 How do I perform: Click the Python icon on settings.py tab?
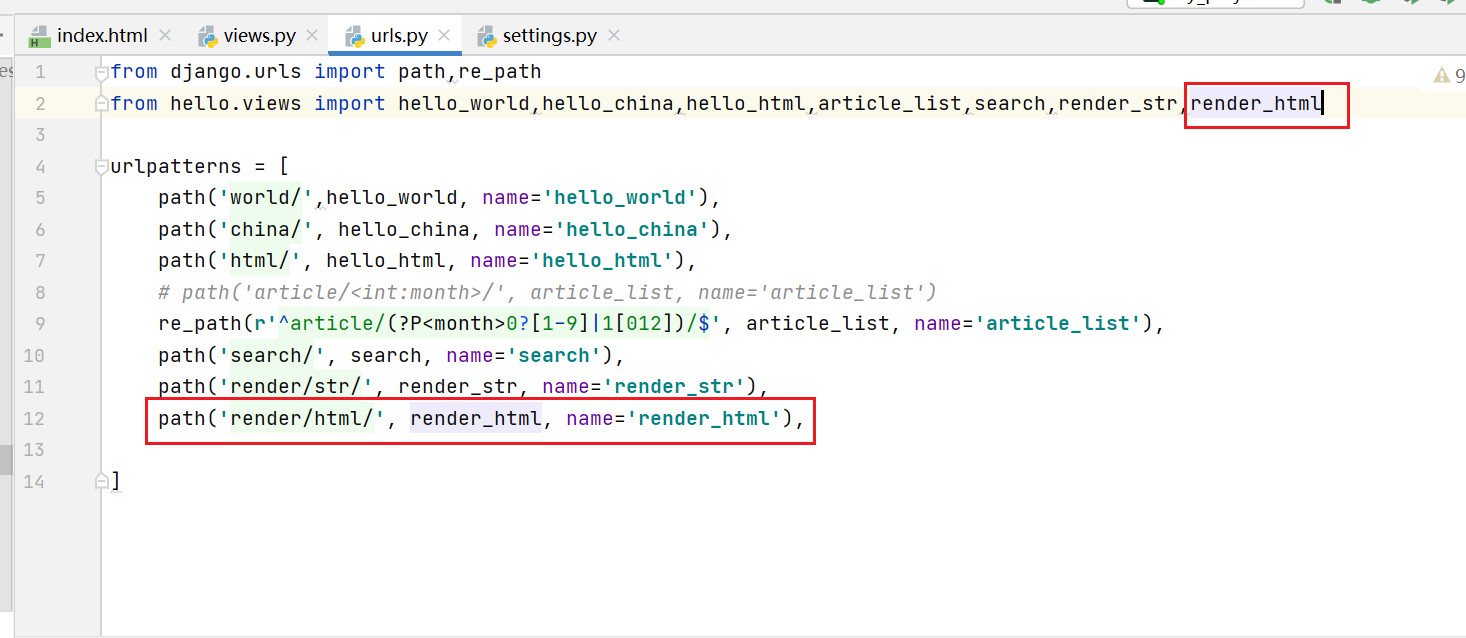coord(487,37)
